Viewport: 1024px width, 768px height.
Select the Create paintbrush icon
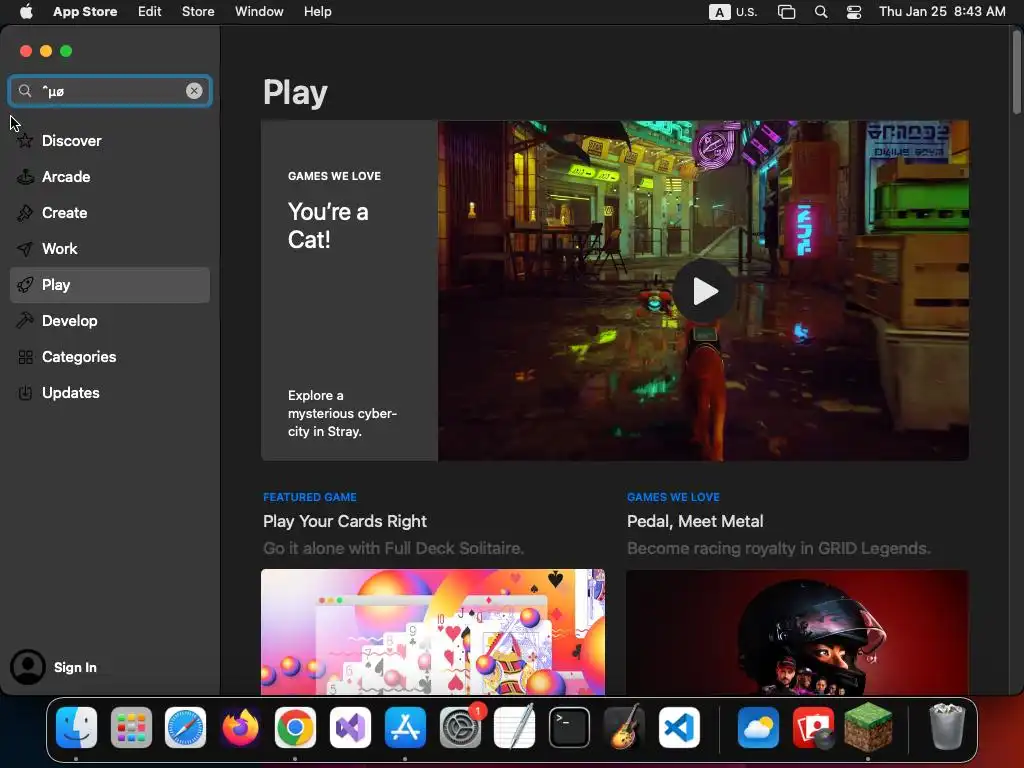click(25, 212)
